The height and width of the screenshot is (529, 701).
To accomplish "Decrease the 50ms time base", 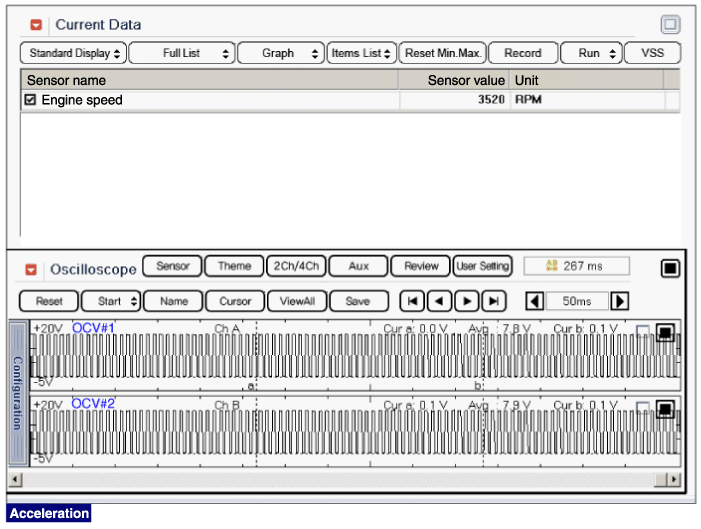I will 535,301.
